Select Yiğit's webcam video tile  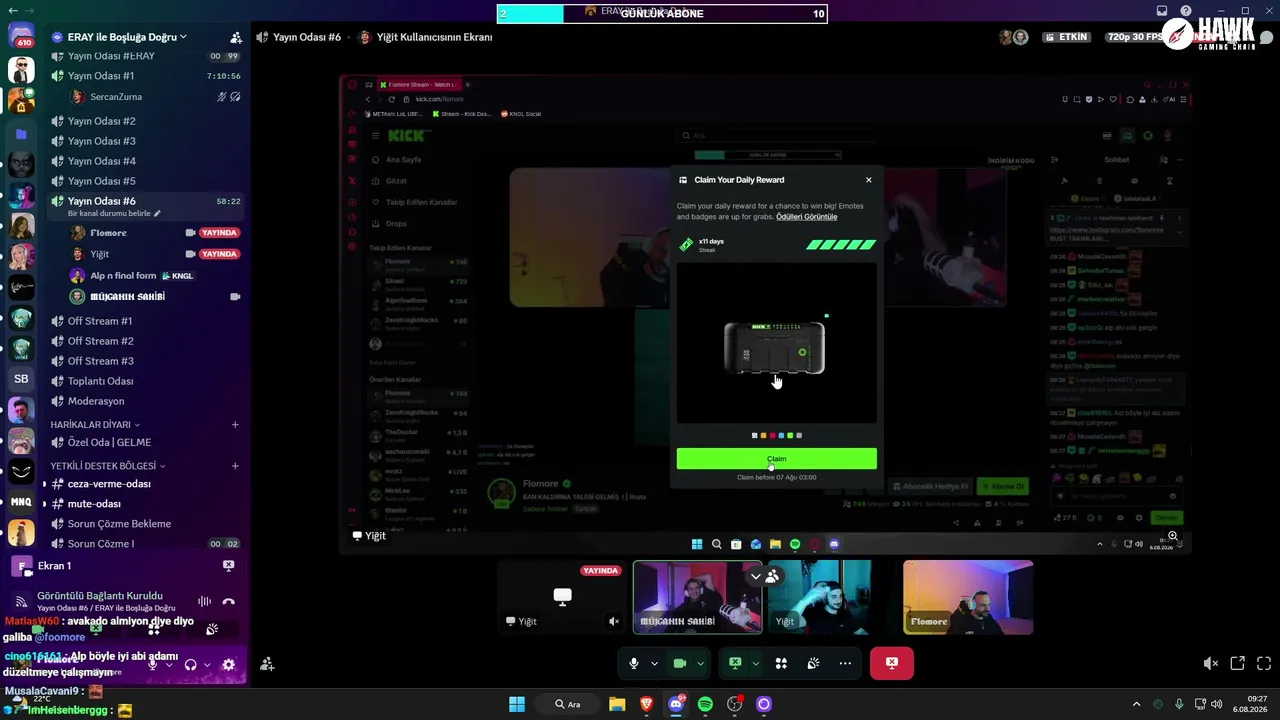point(819,597)
